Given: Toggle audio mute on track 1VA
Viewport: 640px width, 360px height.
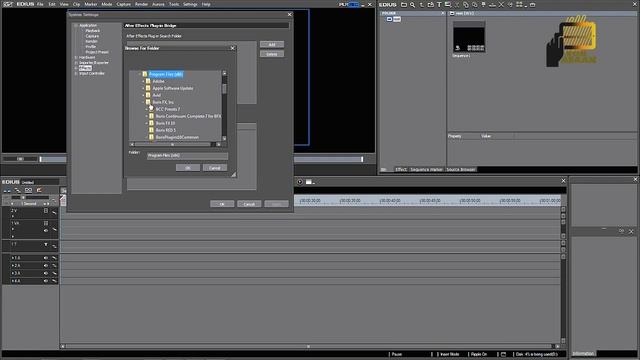Looking at the screenshot, I should [46, 230].
